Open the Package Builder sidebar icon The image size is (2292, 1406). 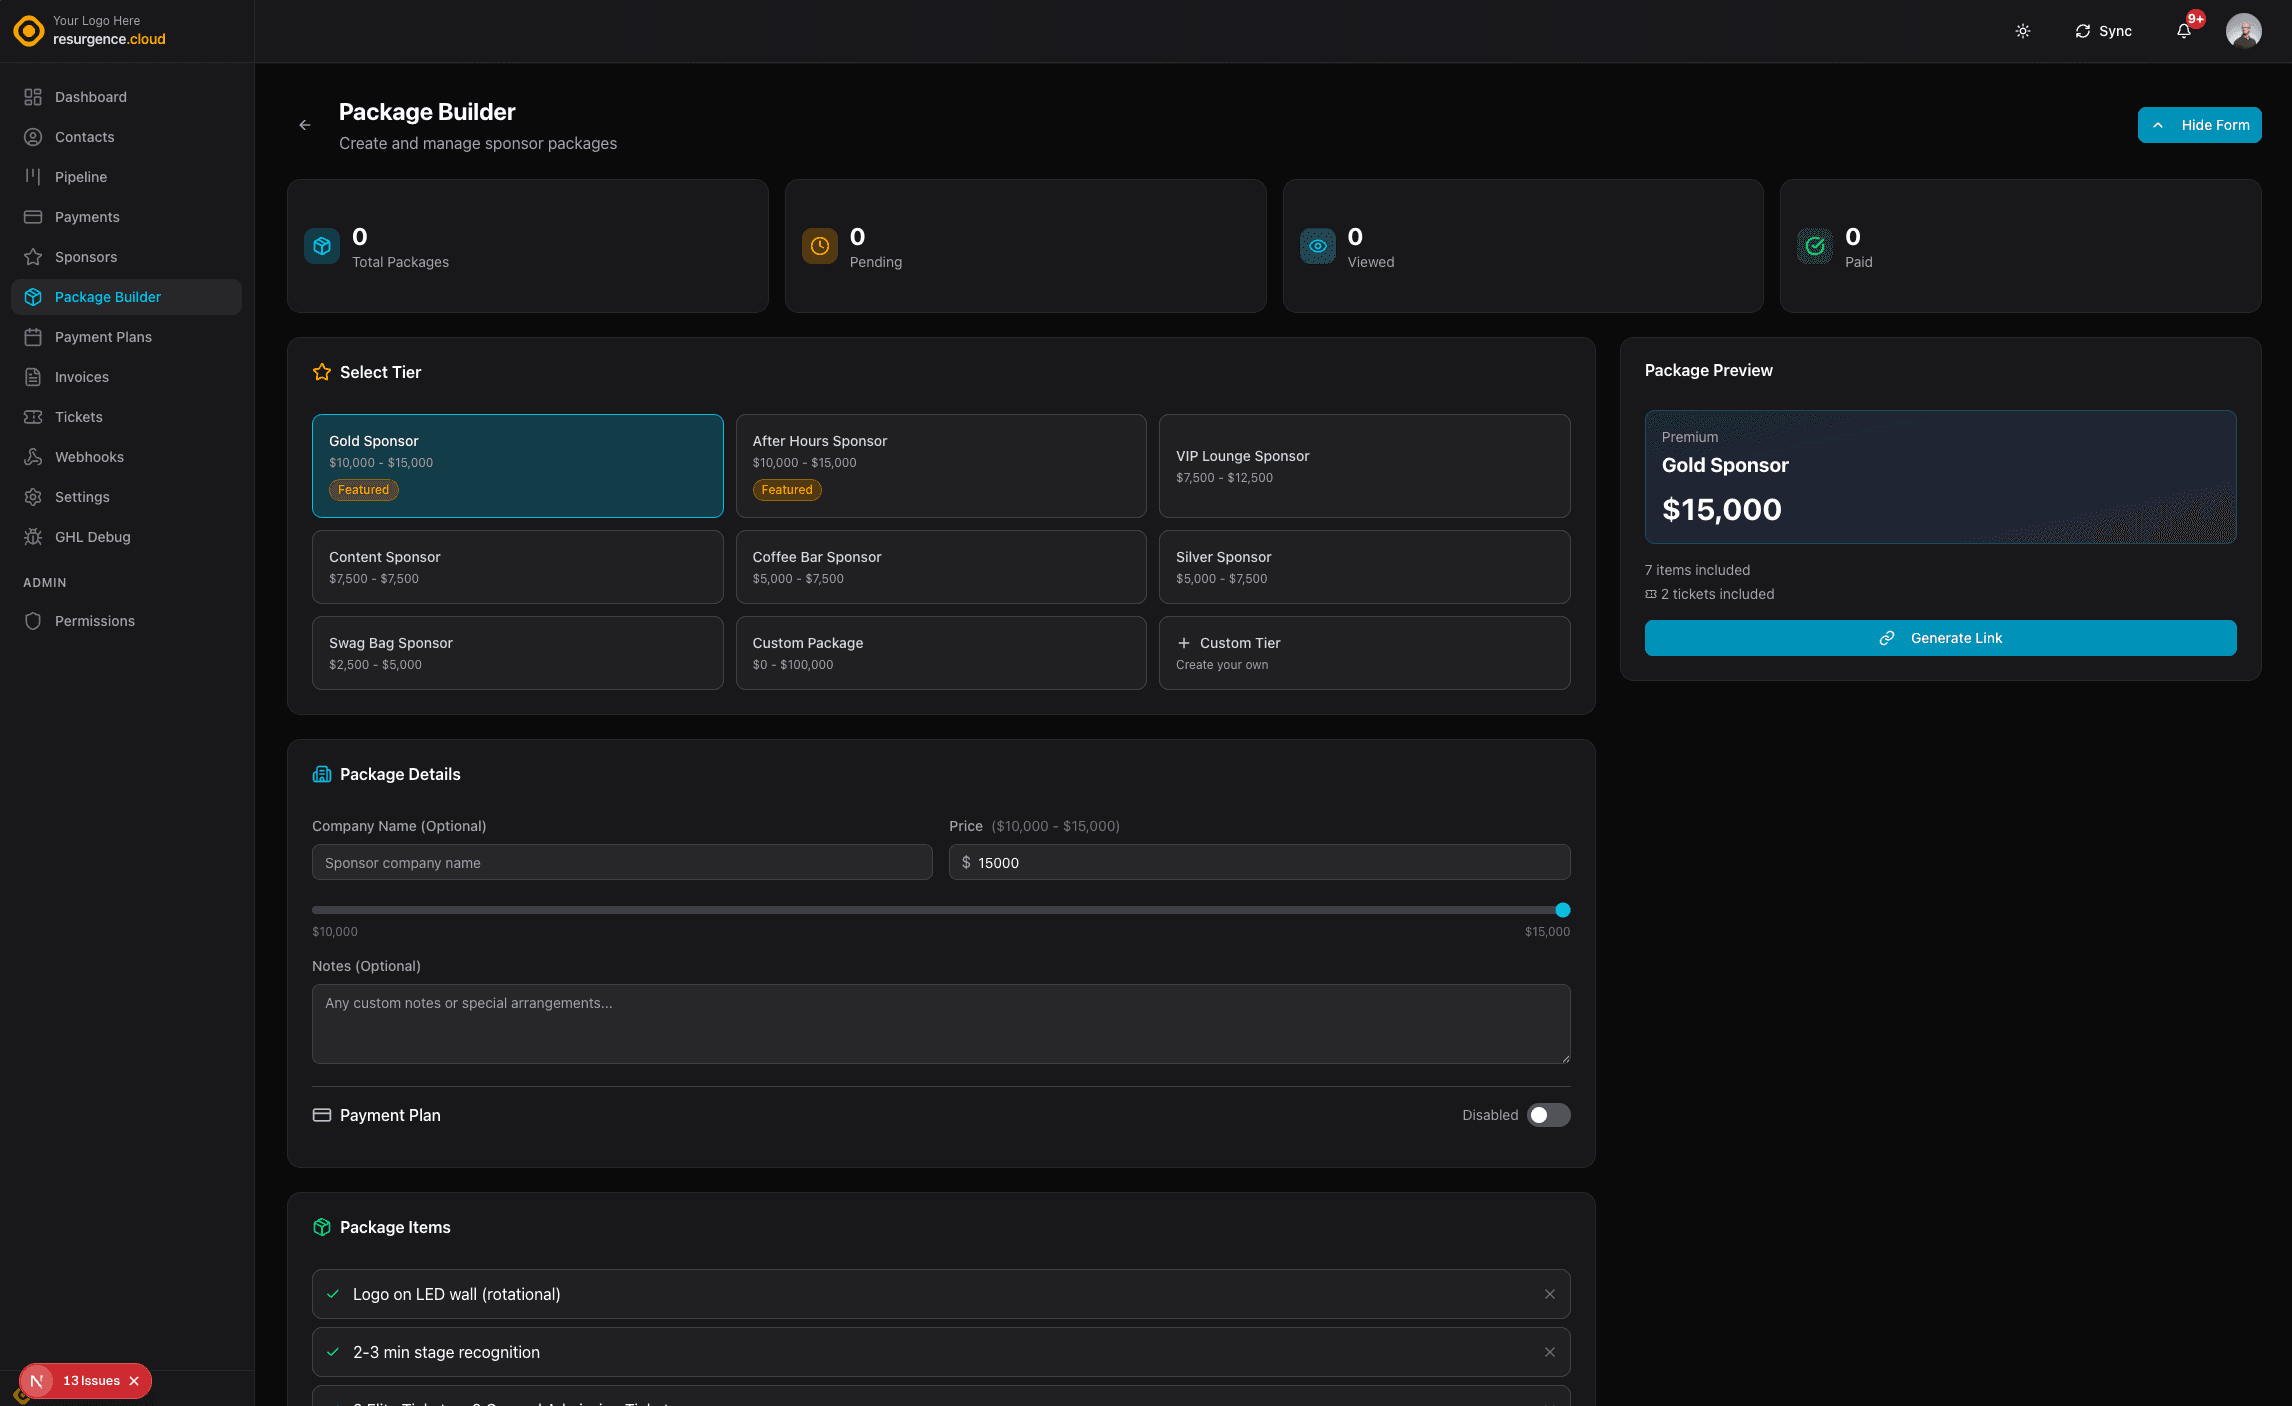tap(33, 297)
